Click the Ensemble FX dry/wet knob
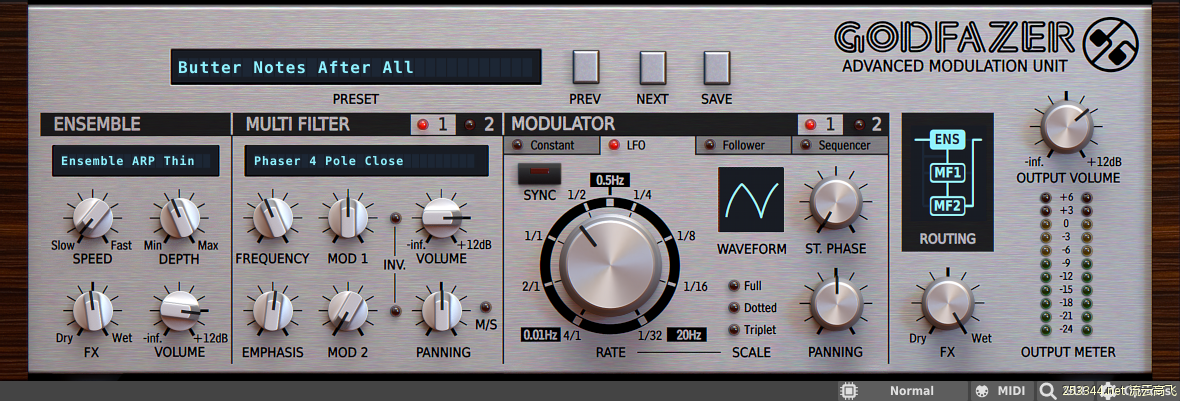 [93, 311]
